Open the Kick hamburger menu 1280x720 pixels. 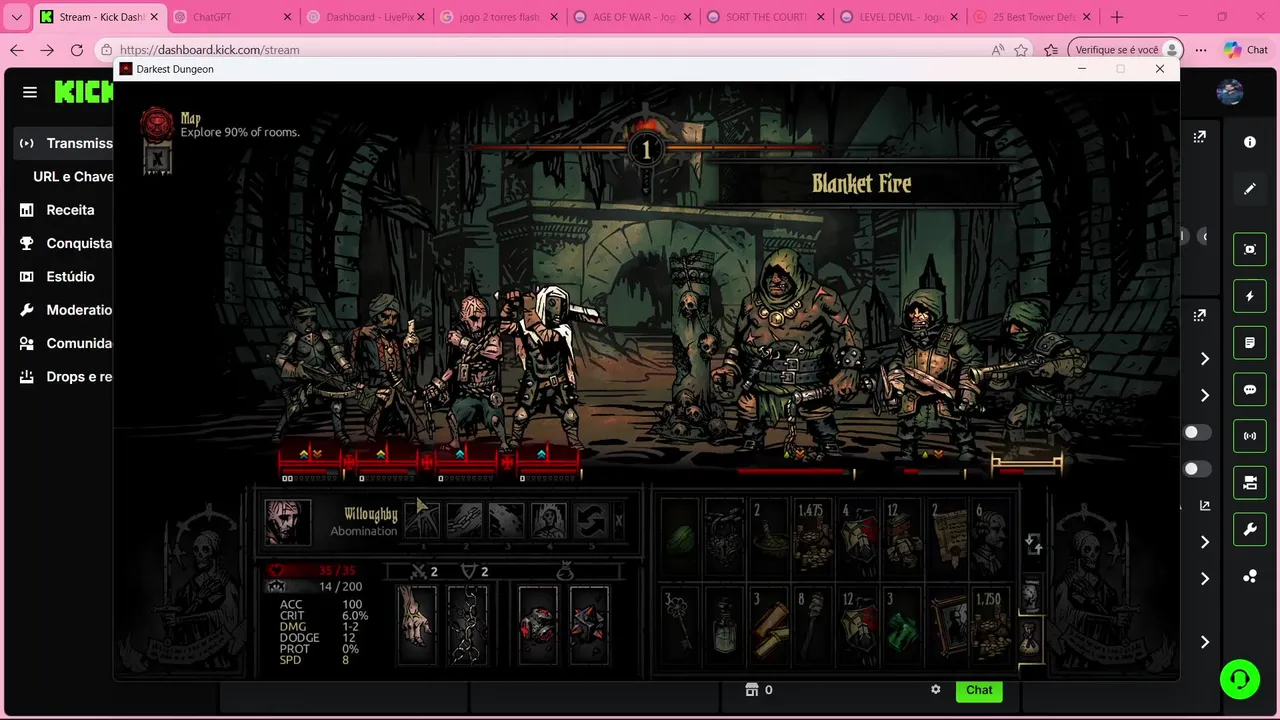30,92
